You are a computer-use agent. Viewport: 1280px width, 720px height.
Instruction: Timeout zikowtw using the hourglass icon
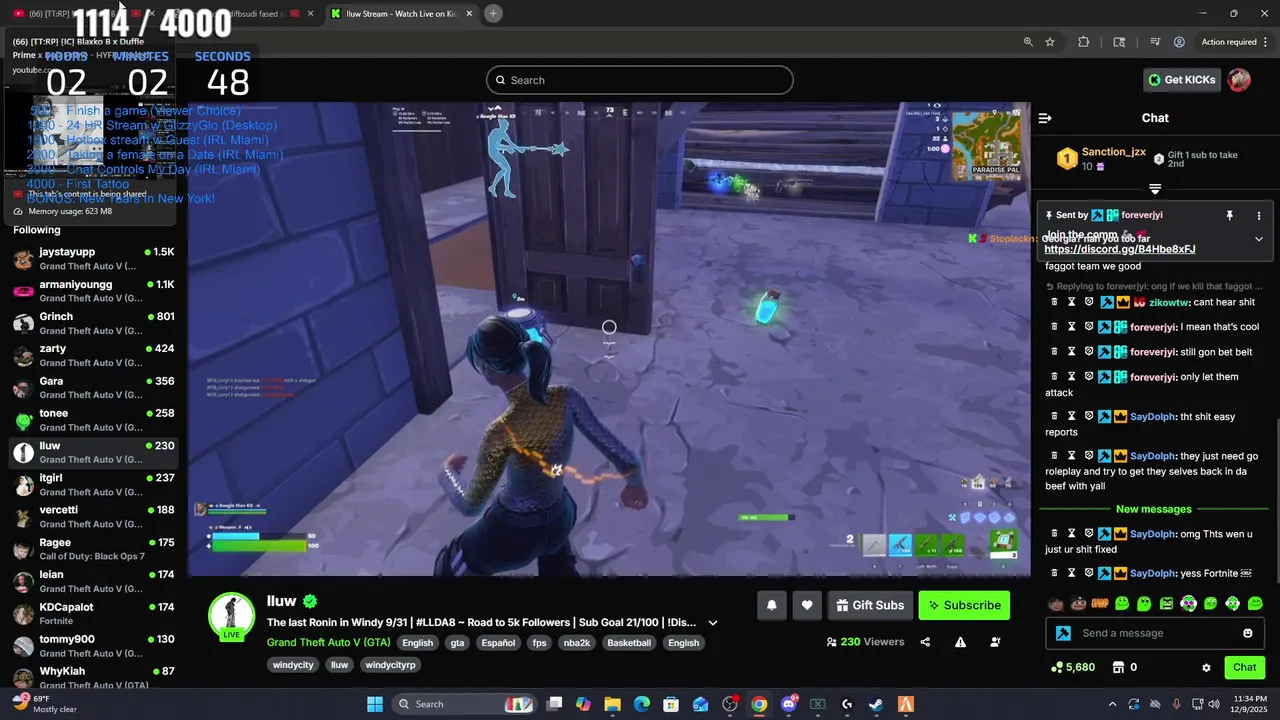1071,302
